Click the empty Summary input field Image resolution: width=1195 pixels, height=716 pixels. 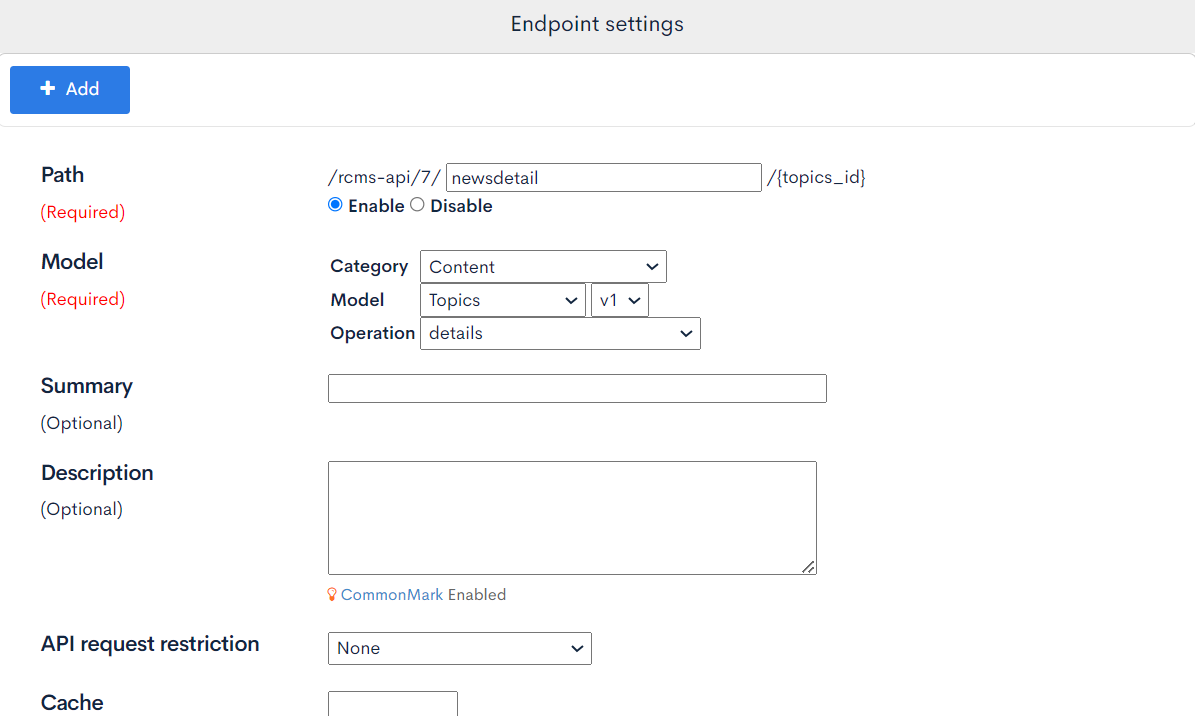coord(577,388)
